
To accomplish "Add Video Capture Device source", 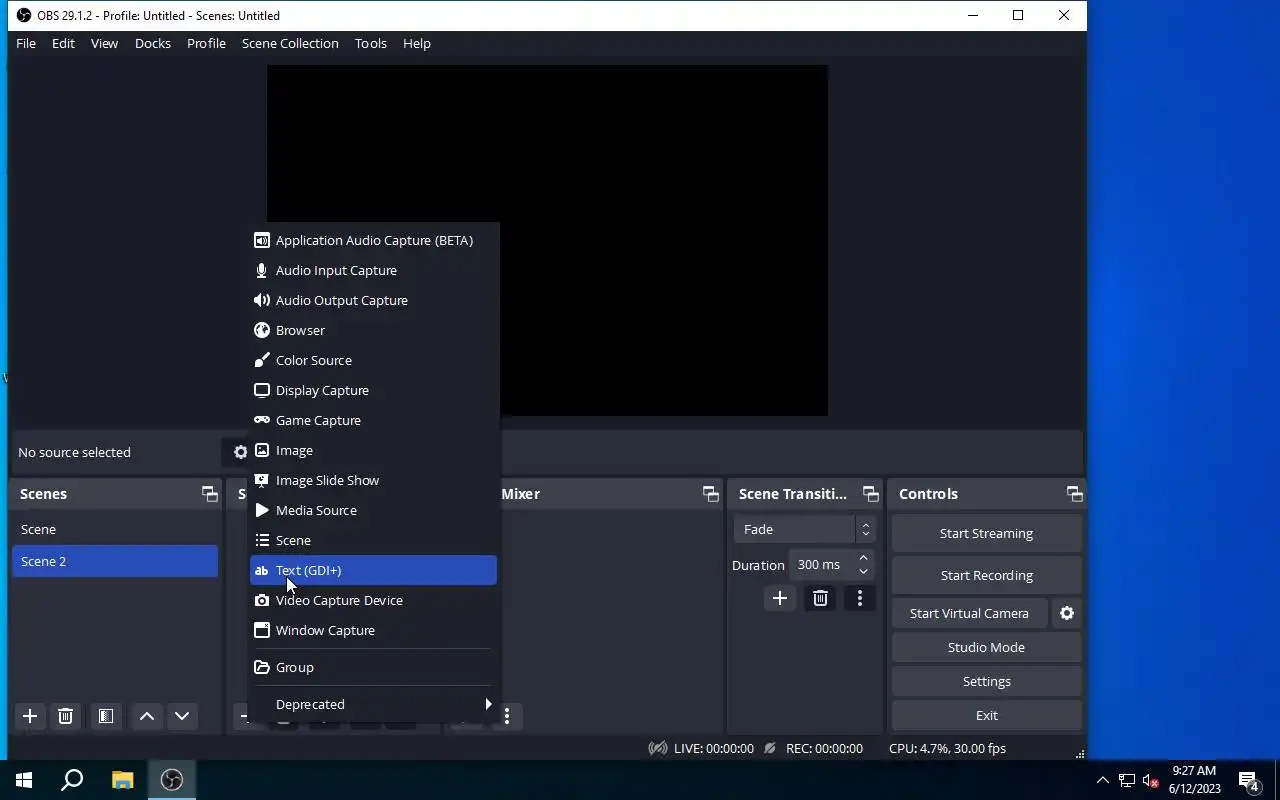I will click(373, 600).
